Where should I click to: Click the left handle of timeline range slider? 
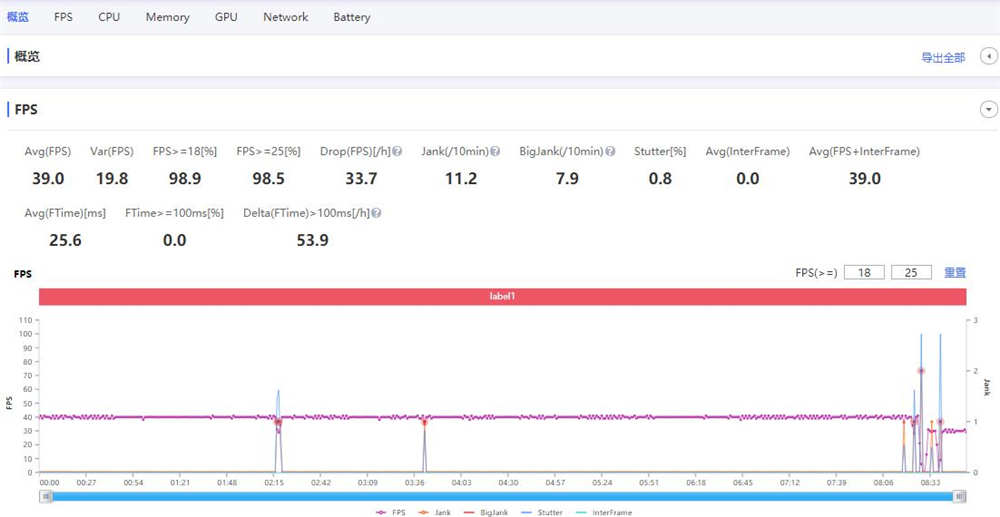click(46, 497)
